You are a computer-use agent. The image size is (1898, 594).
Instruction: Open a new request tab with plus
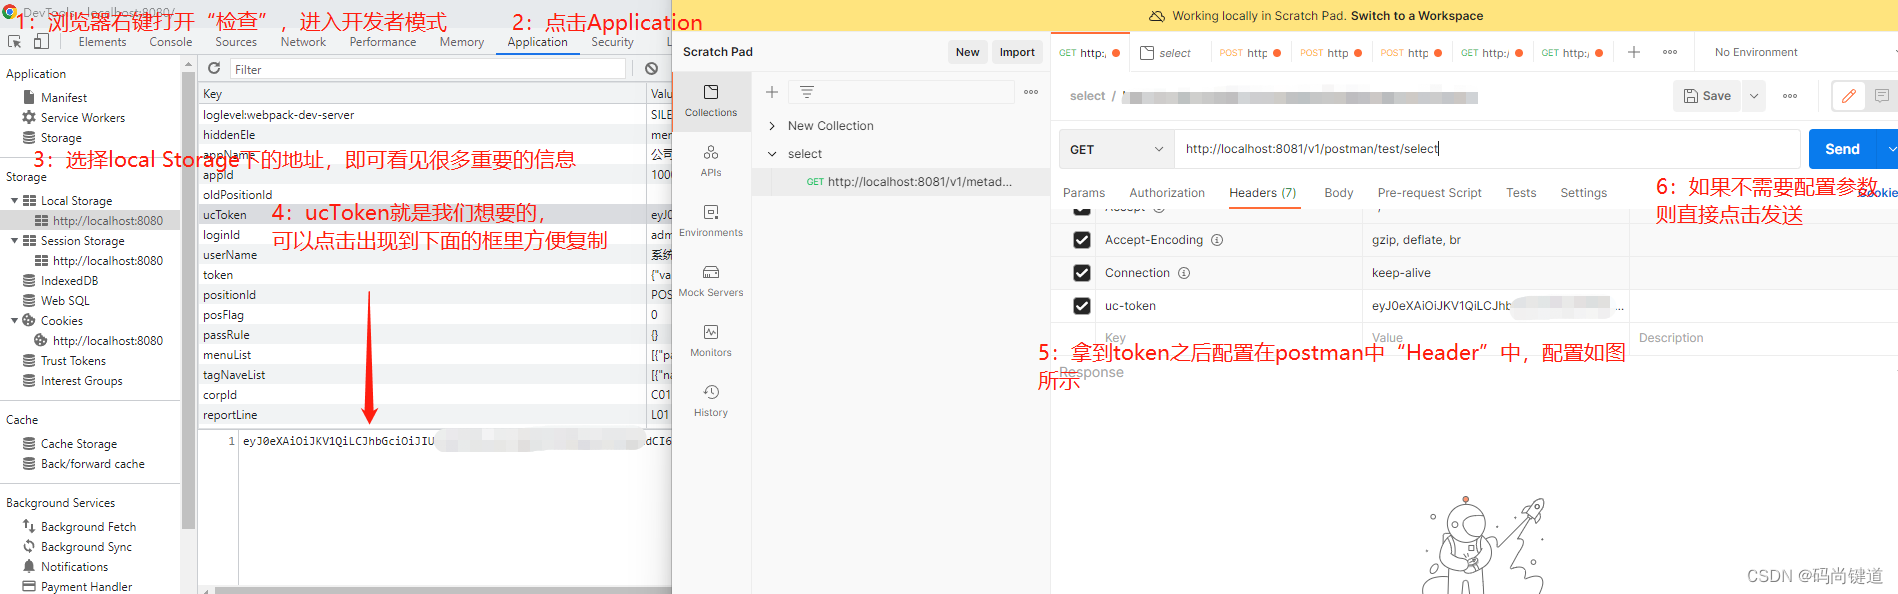pyautogui.click(x=1633, y=52)
